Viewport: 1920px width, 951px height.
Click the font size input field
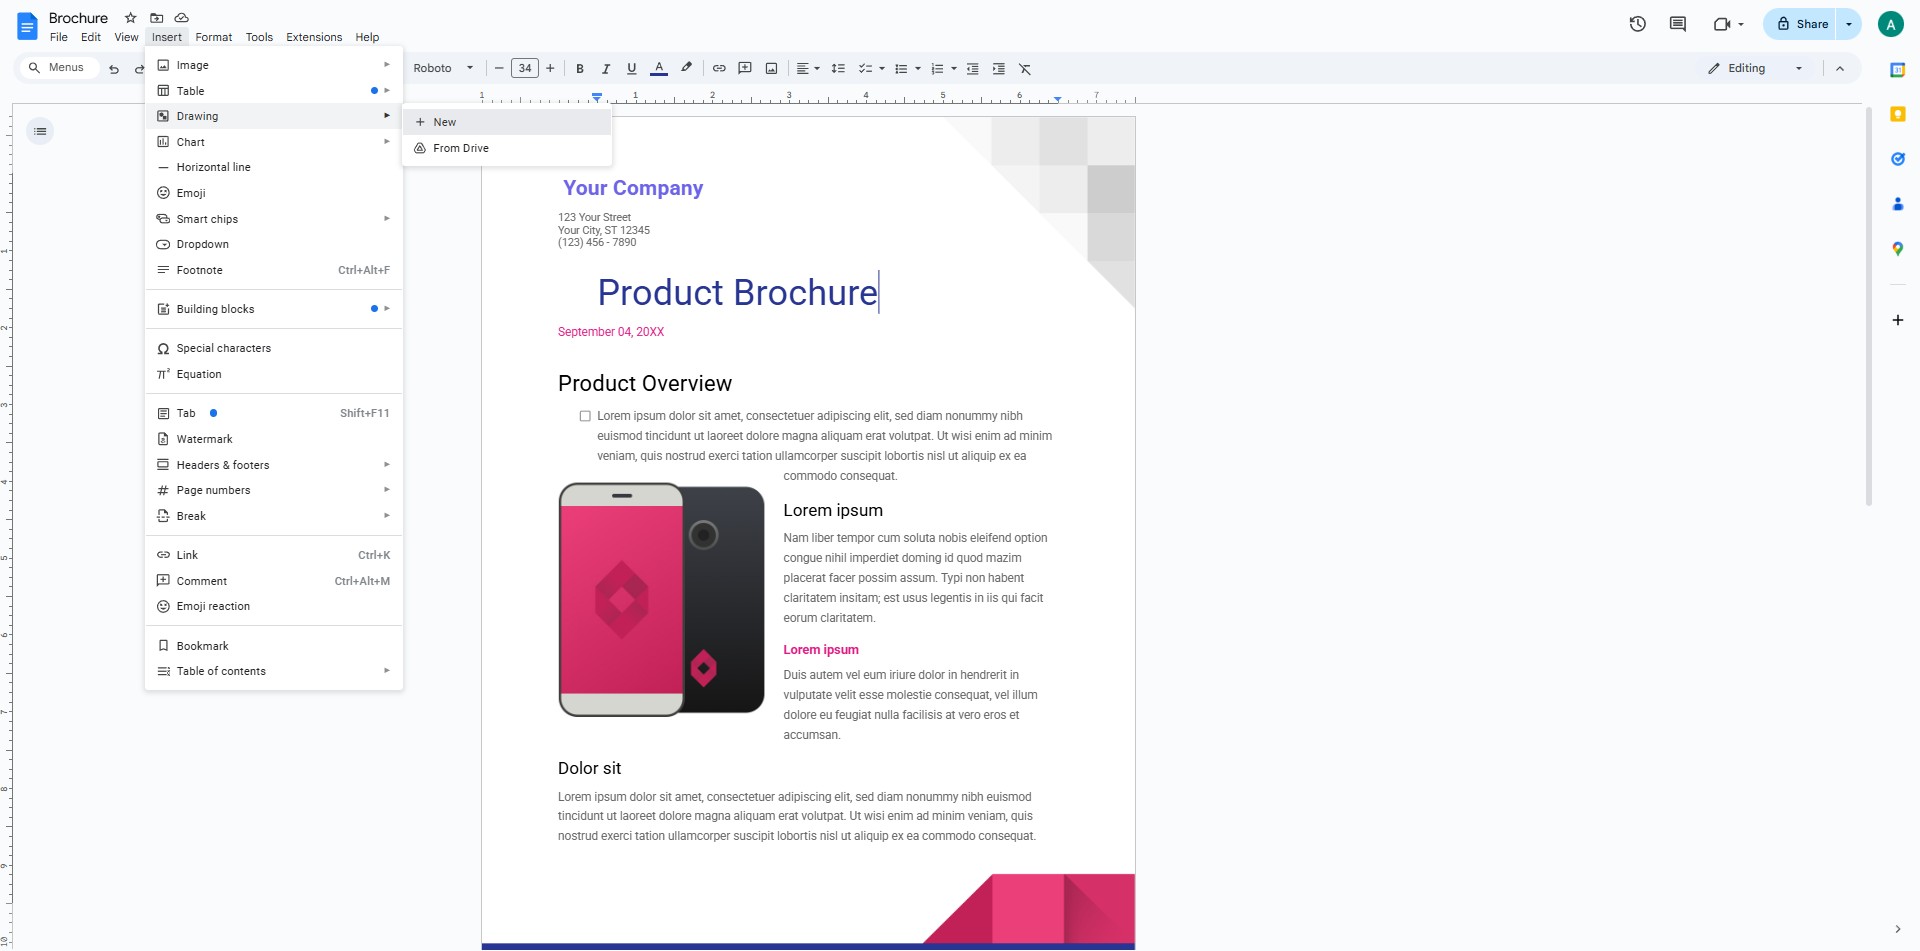525,69
